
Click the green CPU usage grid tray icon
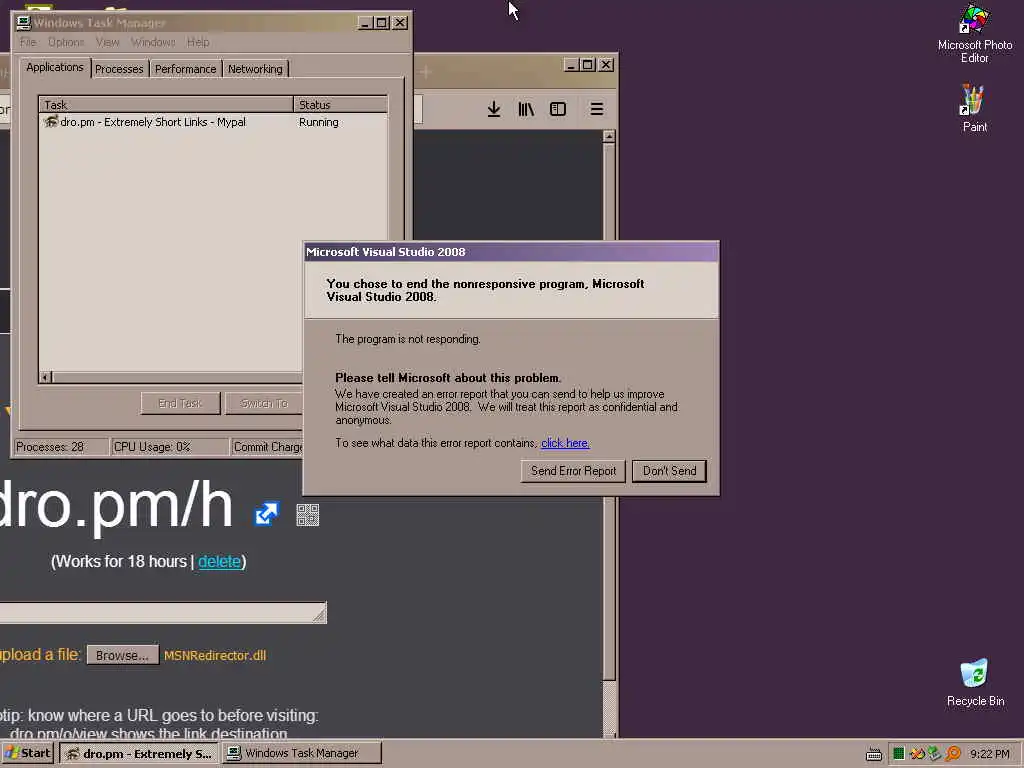(x=898, y=754)
